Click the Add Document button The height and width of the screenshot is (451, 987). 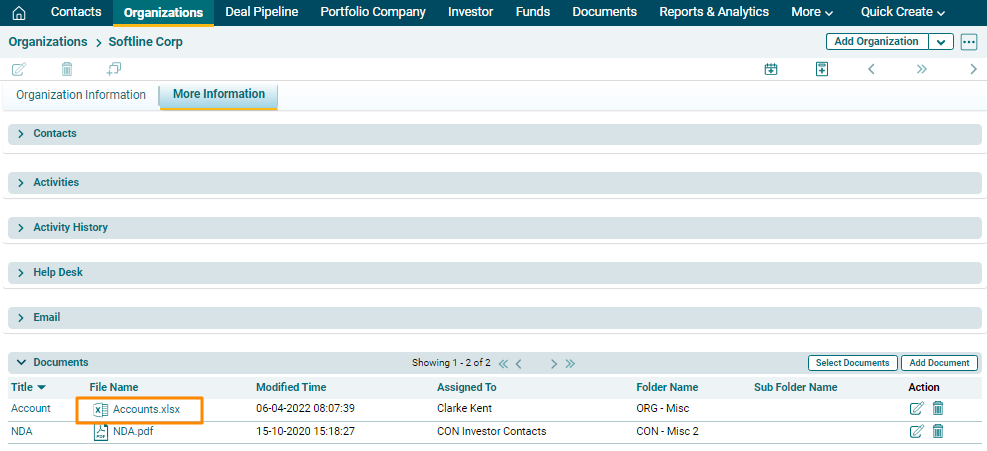coord(939,363)
